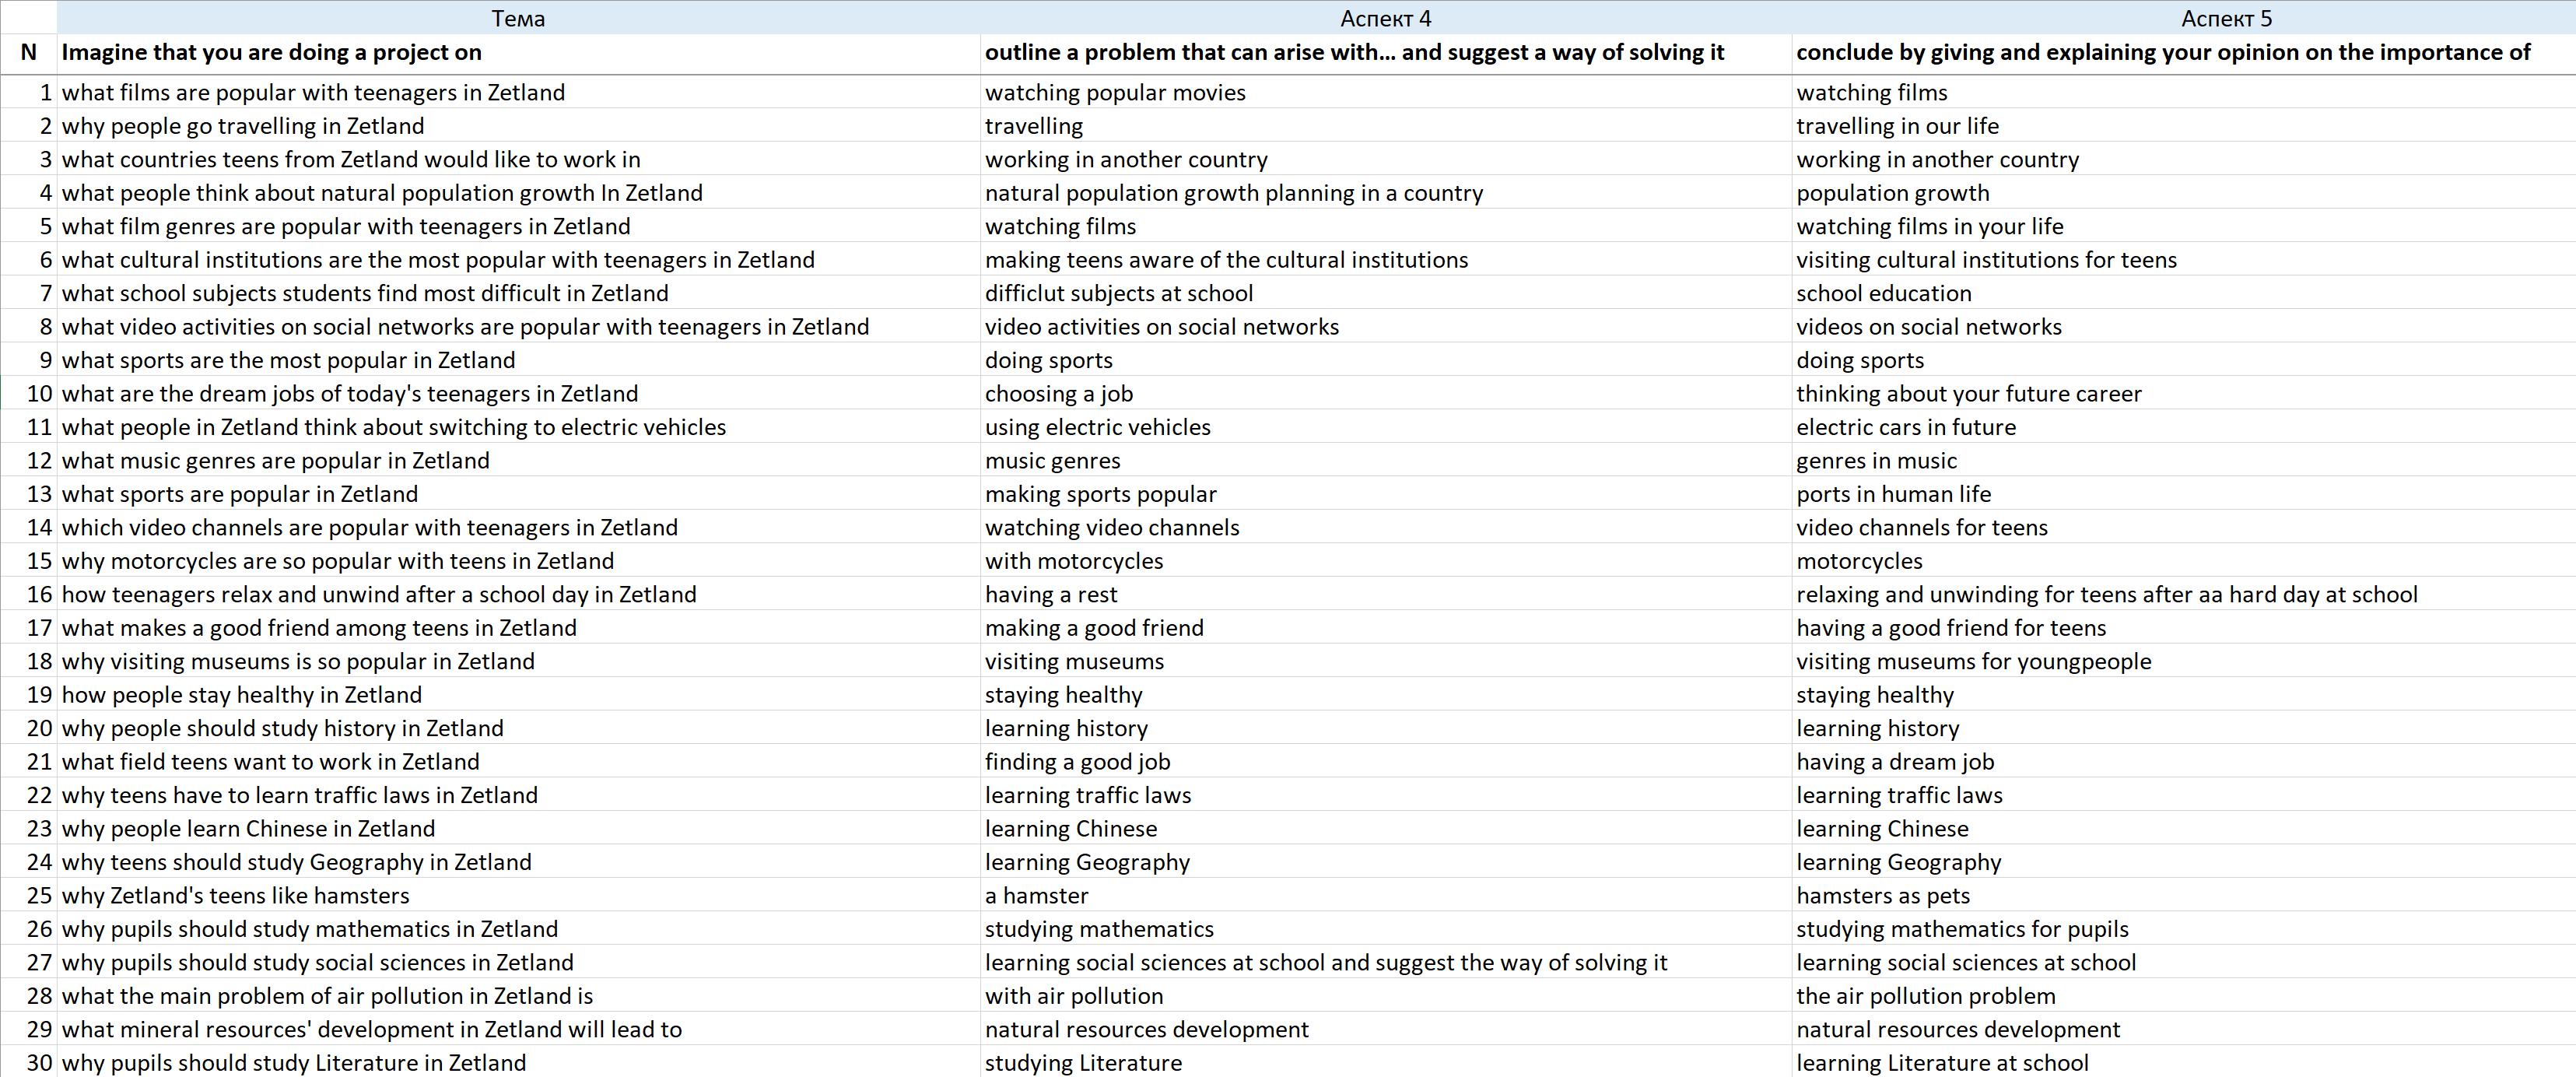Click 'difficlut subjects at school' cell
Viewport: 2576px width, 1077px height.
[1385, 293]
